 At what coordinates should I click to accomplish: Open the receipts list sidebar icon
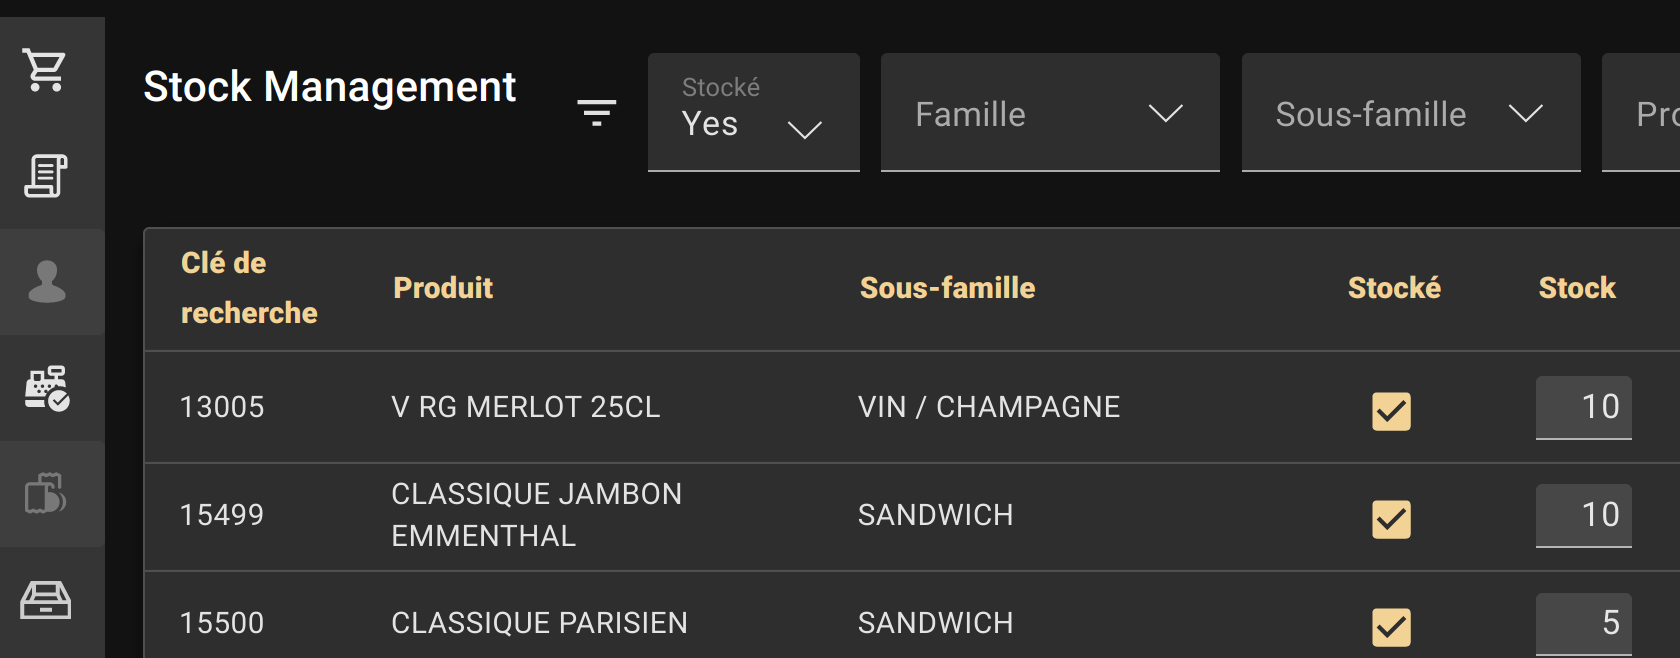(x=46, y=176)
